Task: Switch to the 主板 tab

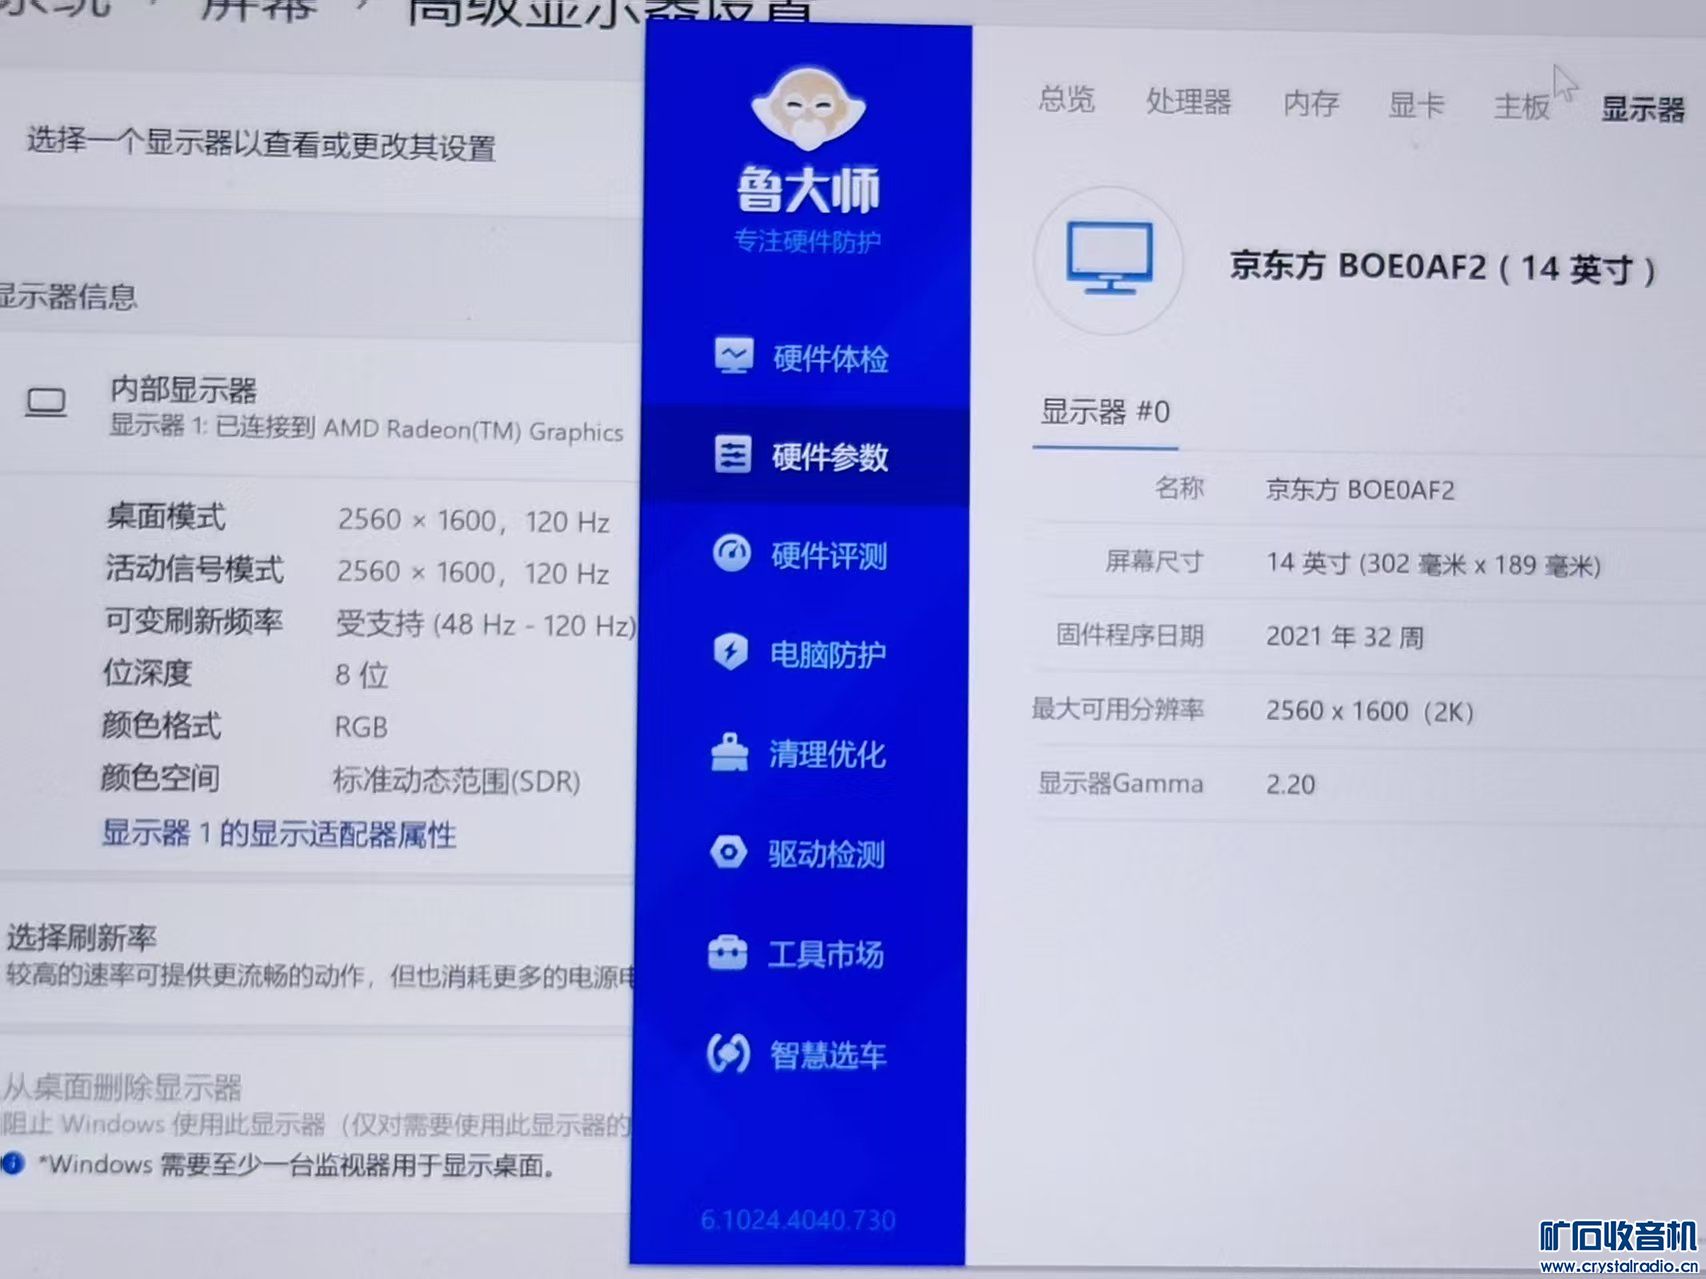Action: click(1521, 106)
